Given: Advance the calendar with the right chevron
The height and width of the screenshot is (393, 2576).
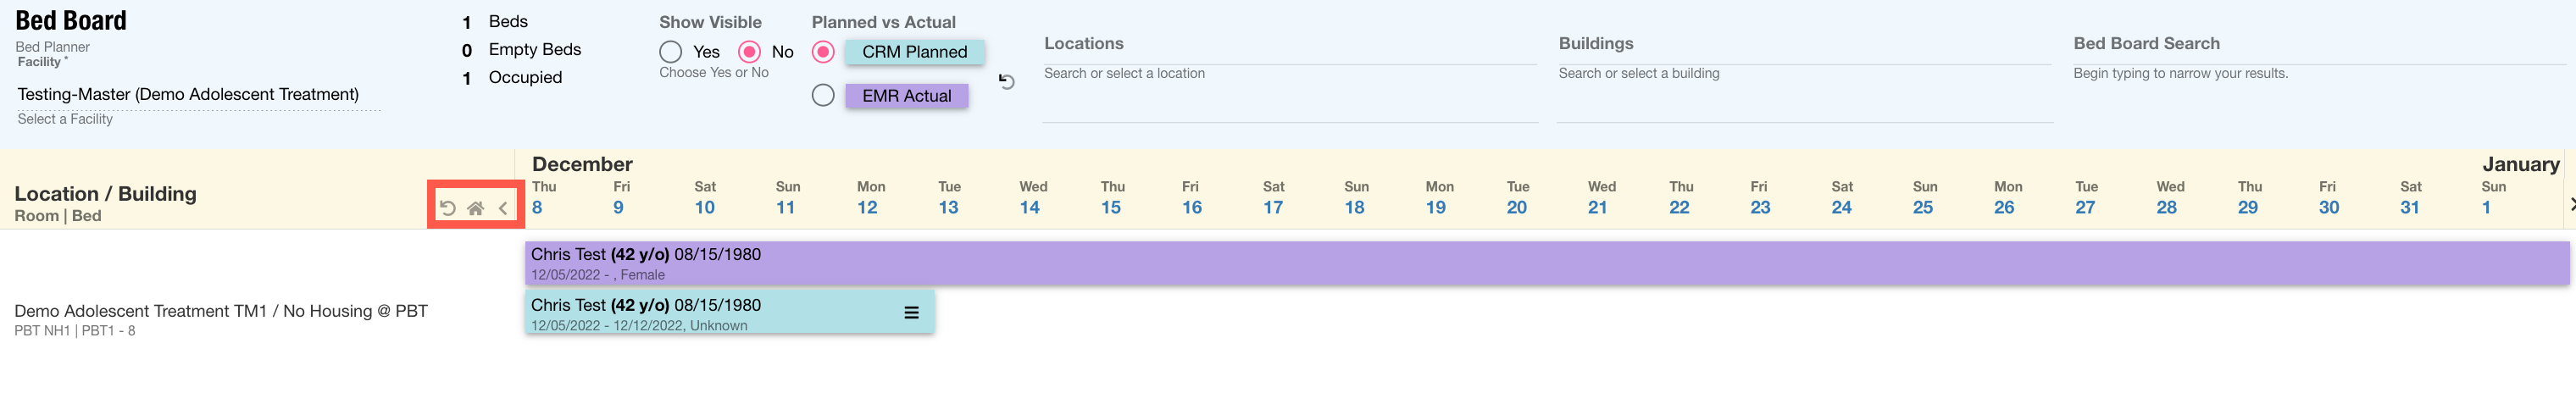Looking at the screenshot, I should tap(2571, 204).
